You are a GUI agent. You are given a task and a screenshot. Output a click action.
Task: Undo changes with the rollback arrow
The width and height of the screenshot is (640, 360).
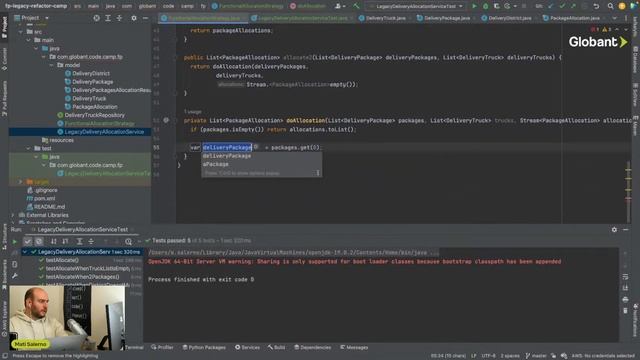[x=596, y=6]
